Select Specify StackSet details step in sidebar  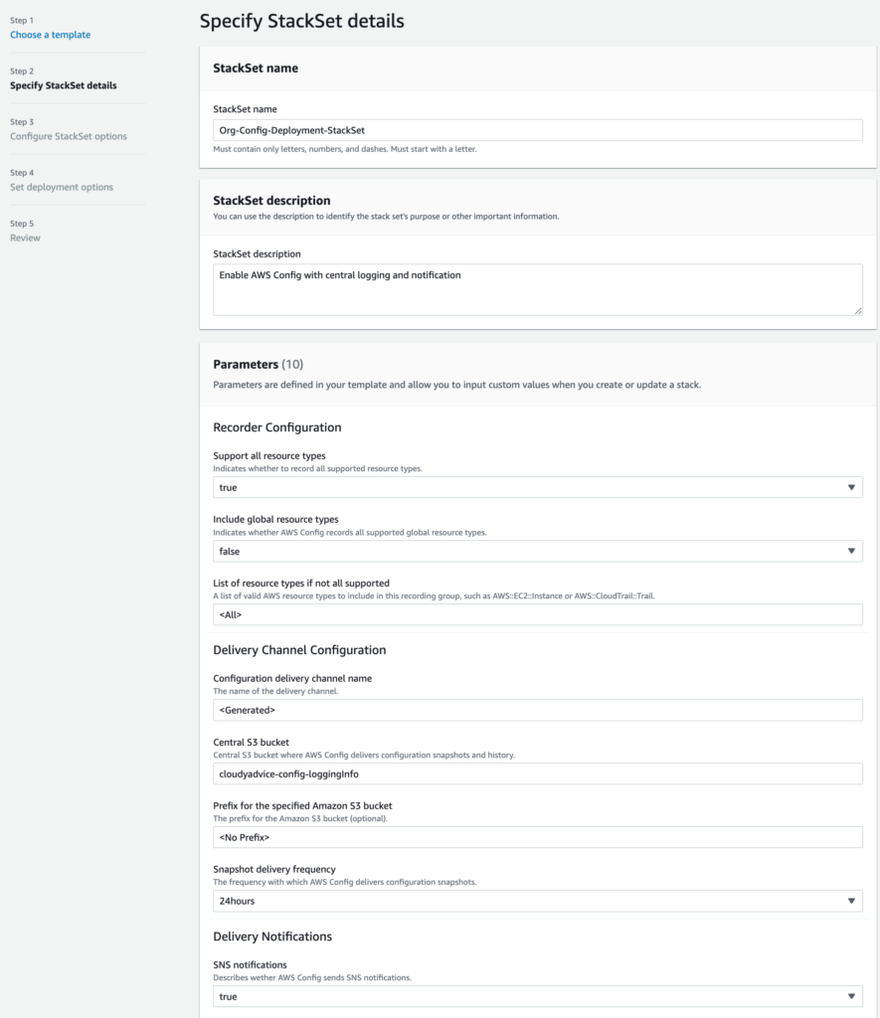pyautogui.click(x=63, y=86)
